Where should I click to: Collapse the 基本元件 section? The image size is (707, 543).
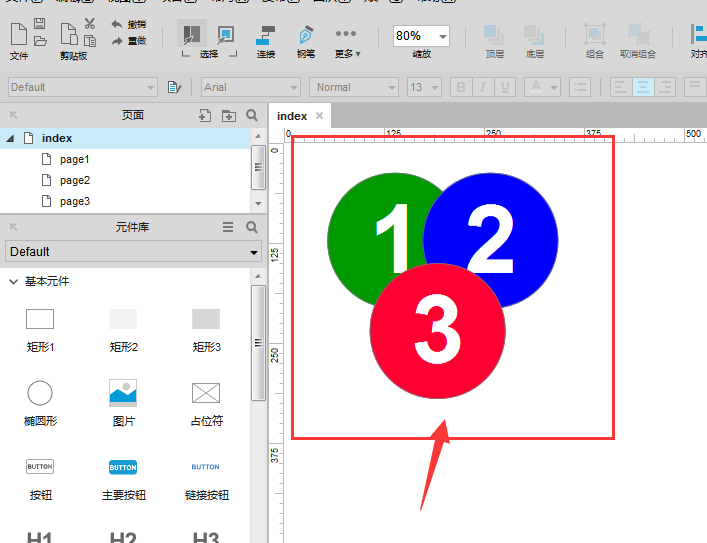[x=14, y=281]
